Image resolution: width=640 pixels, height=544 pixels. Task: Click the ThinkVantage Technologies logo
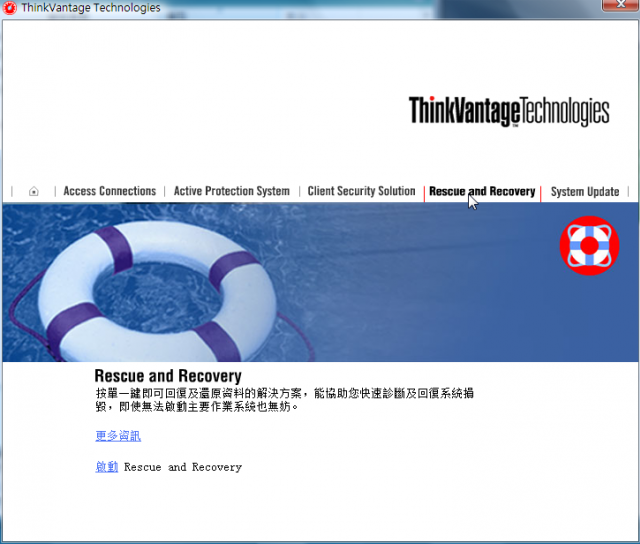509,111
